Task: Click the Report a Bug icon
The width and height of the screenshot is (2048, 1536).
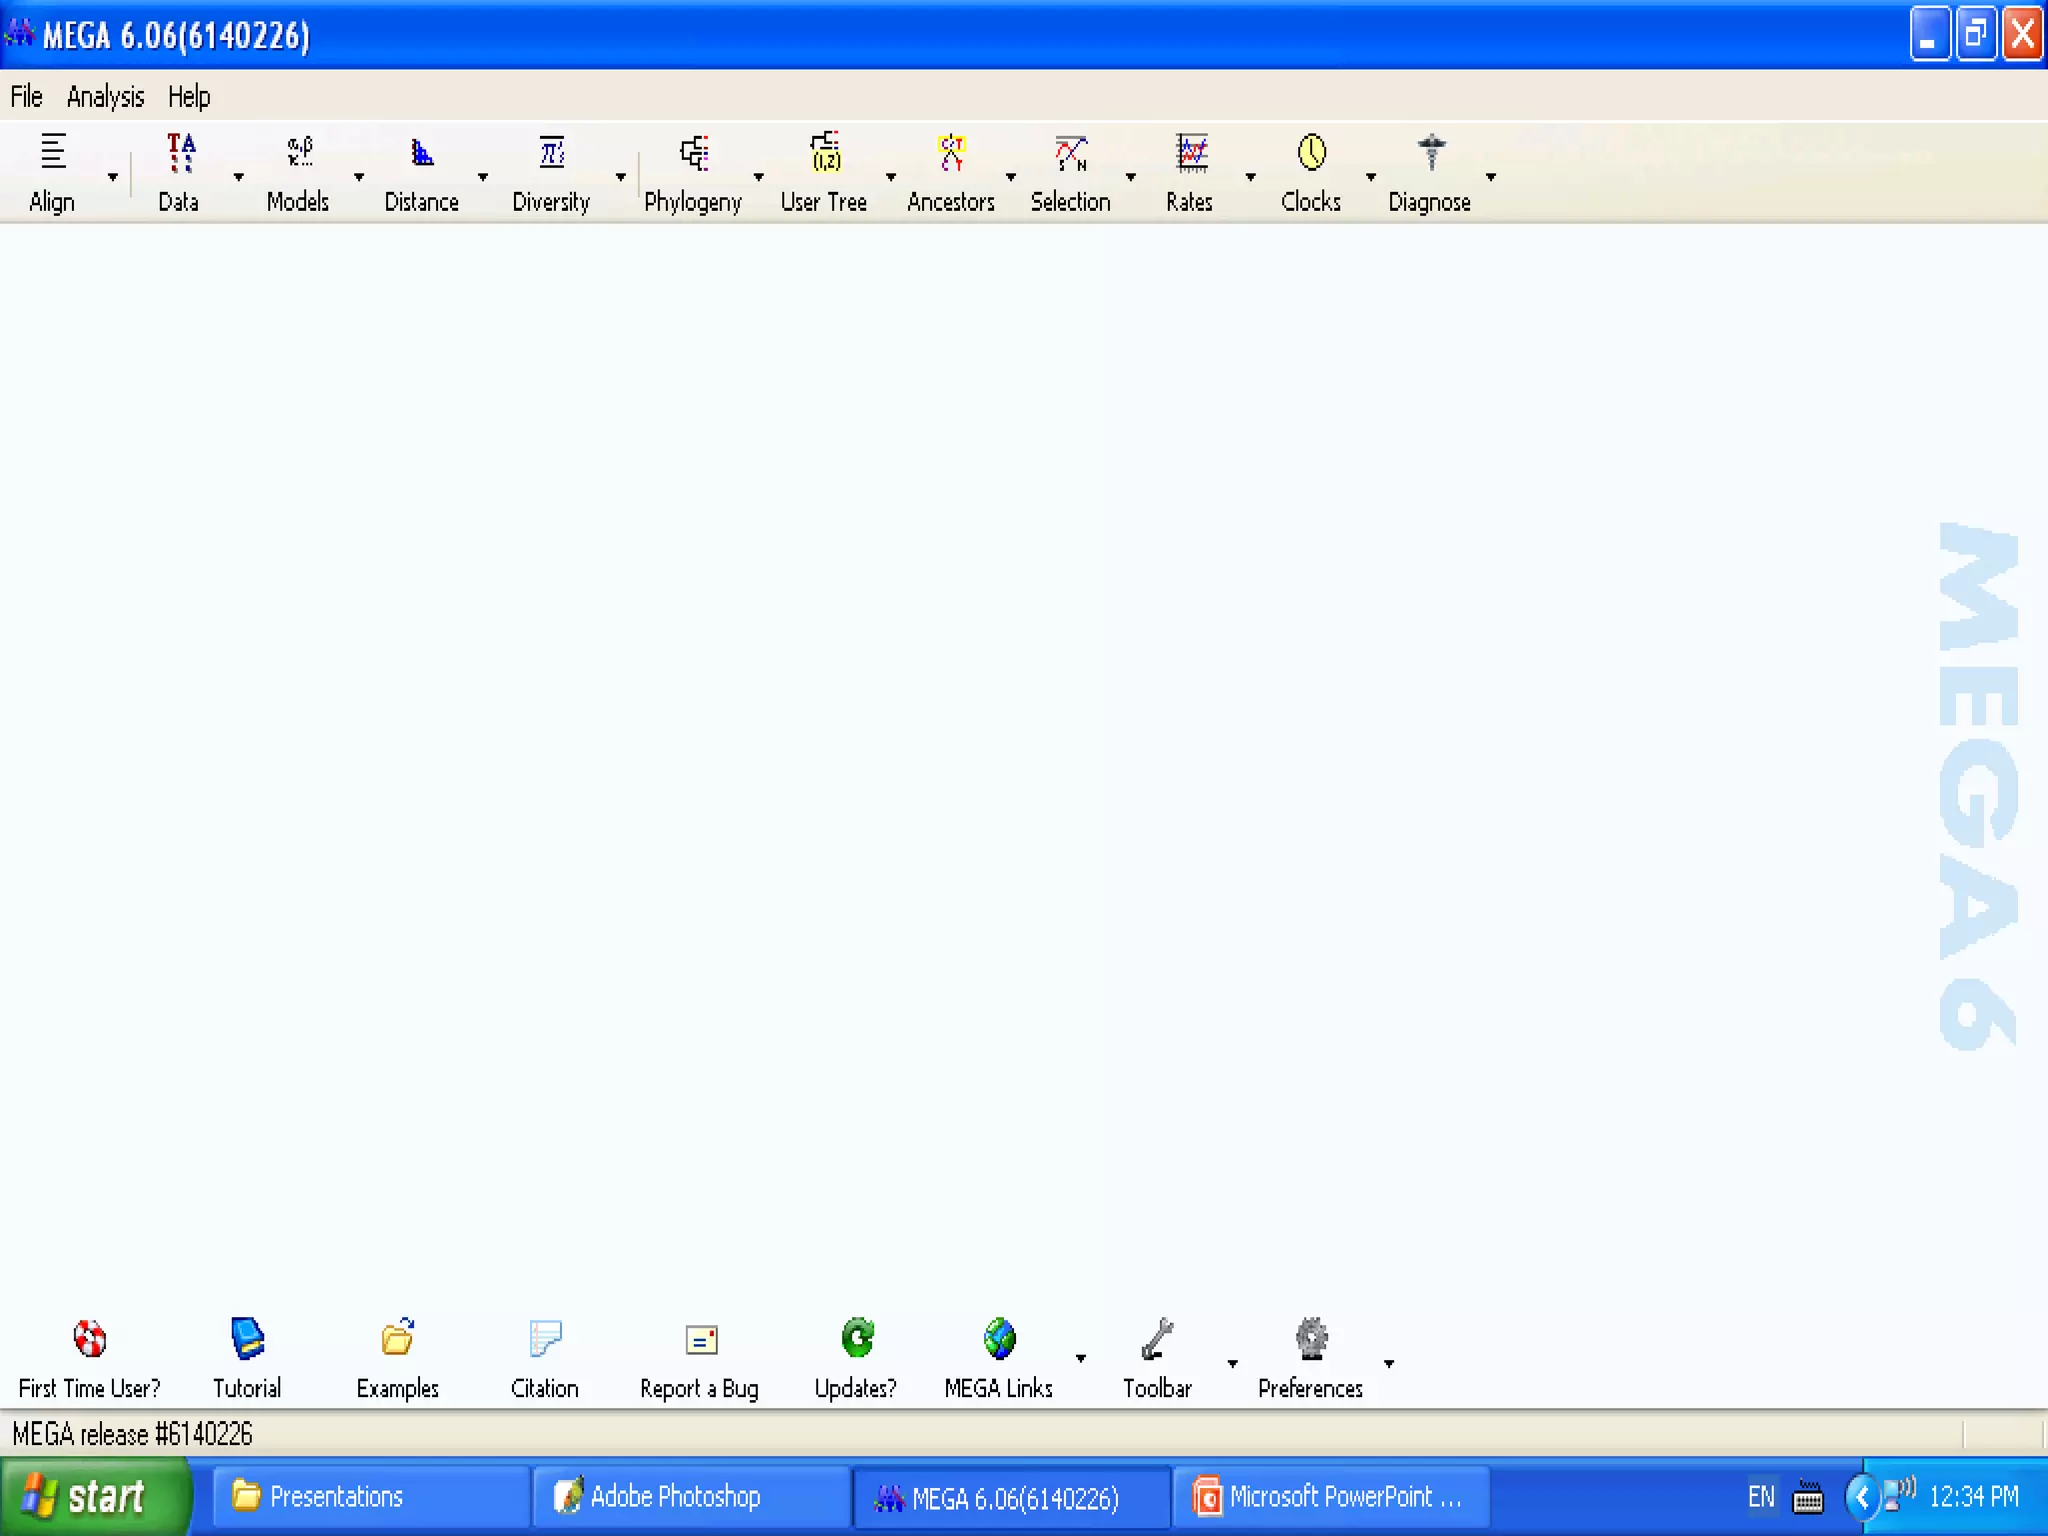Action: coord(701,1340)
